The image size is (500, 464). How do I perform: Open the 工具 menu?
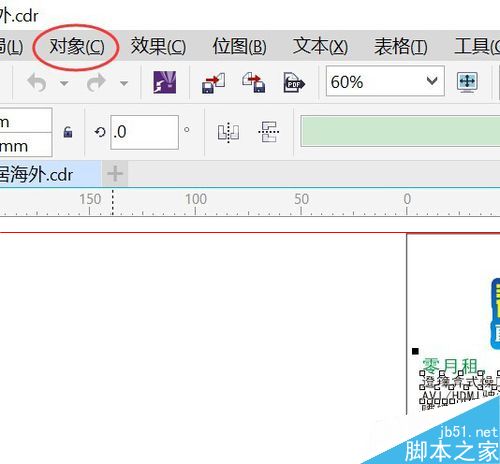tap(477, 46)
